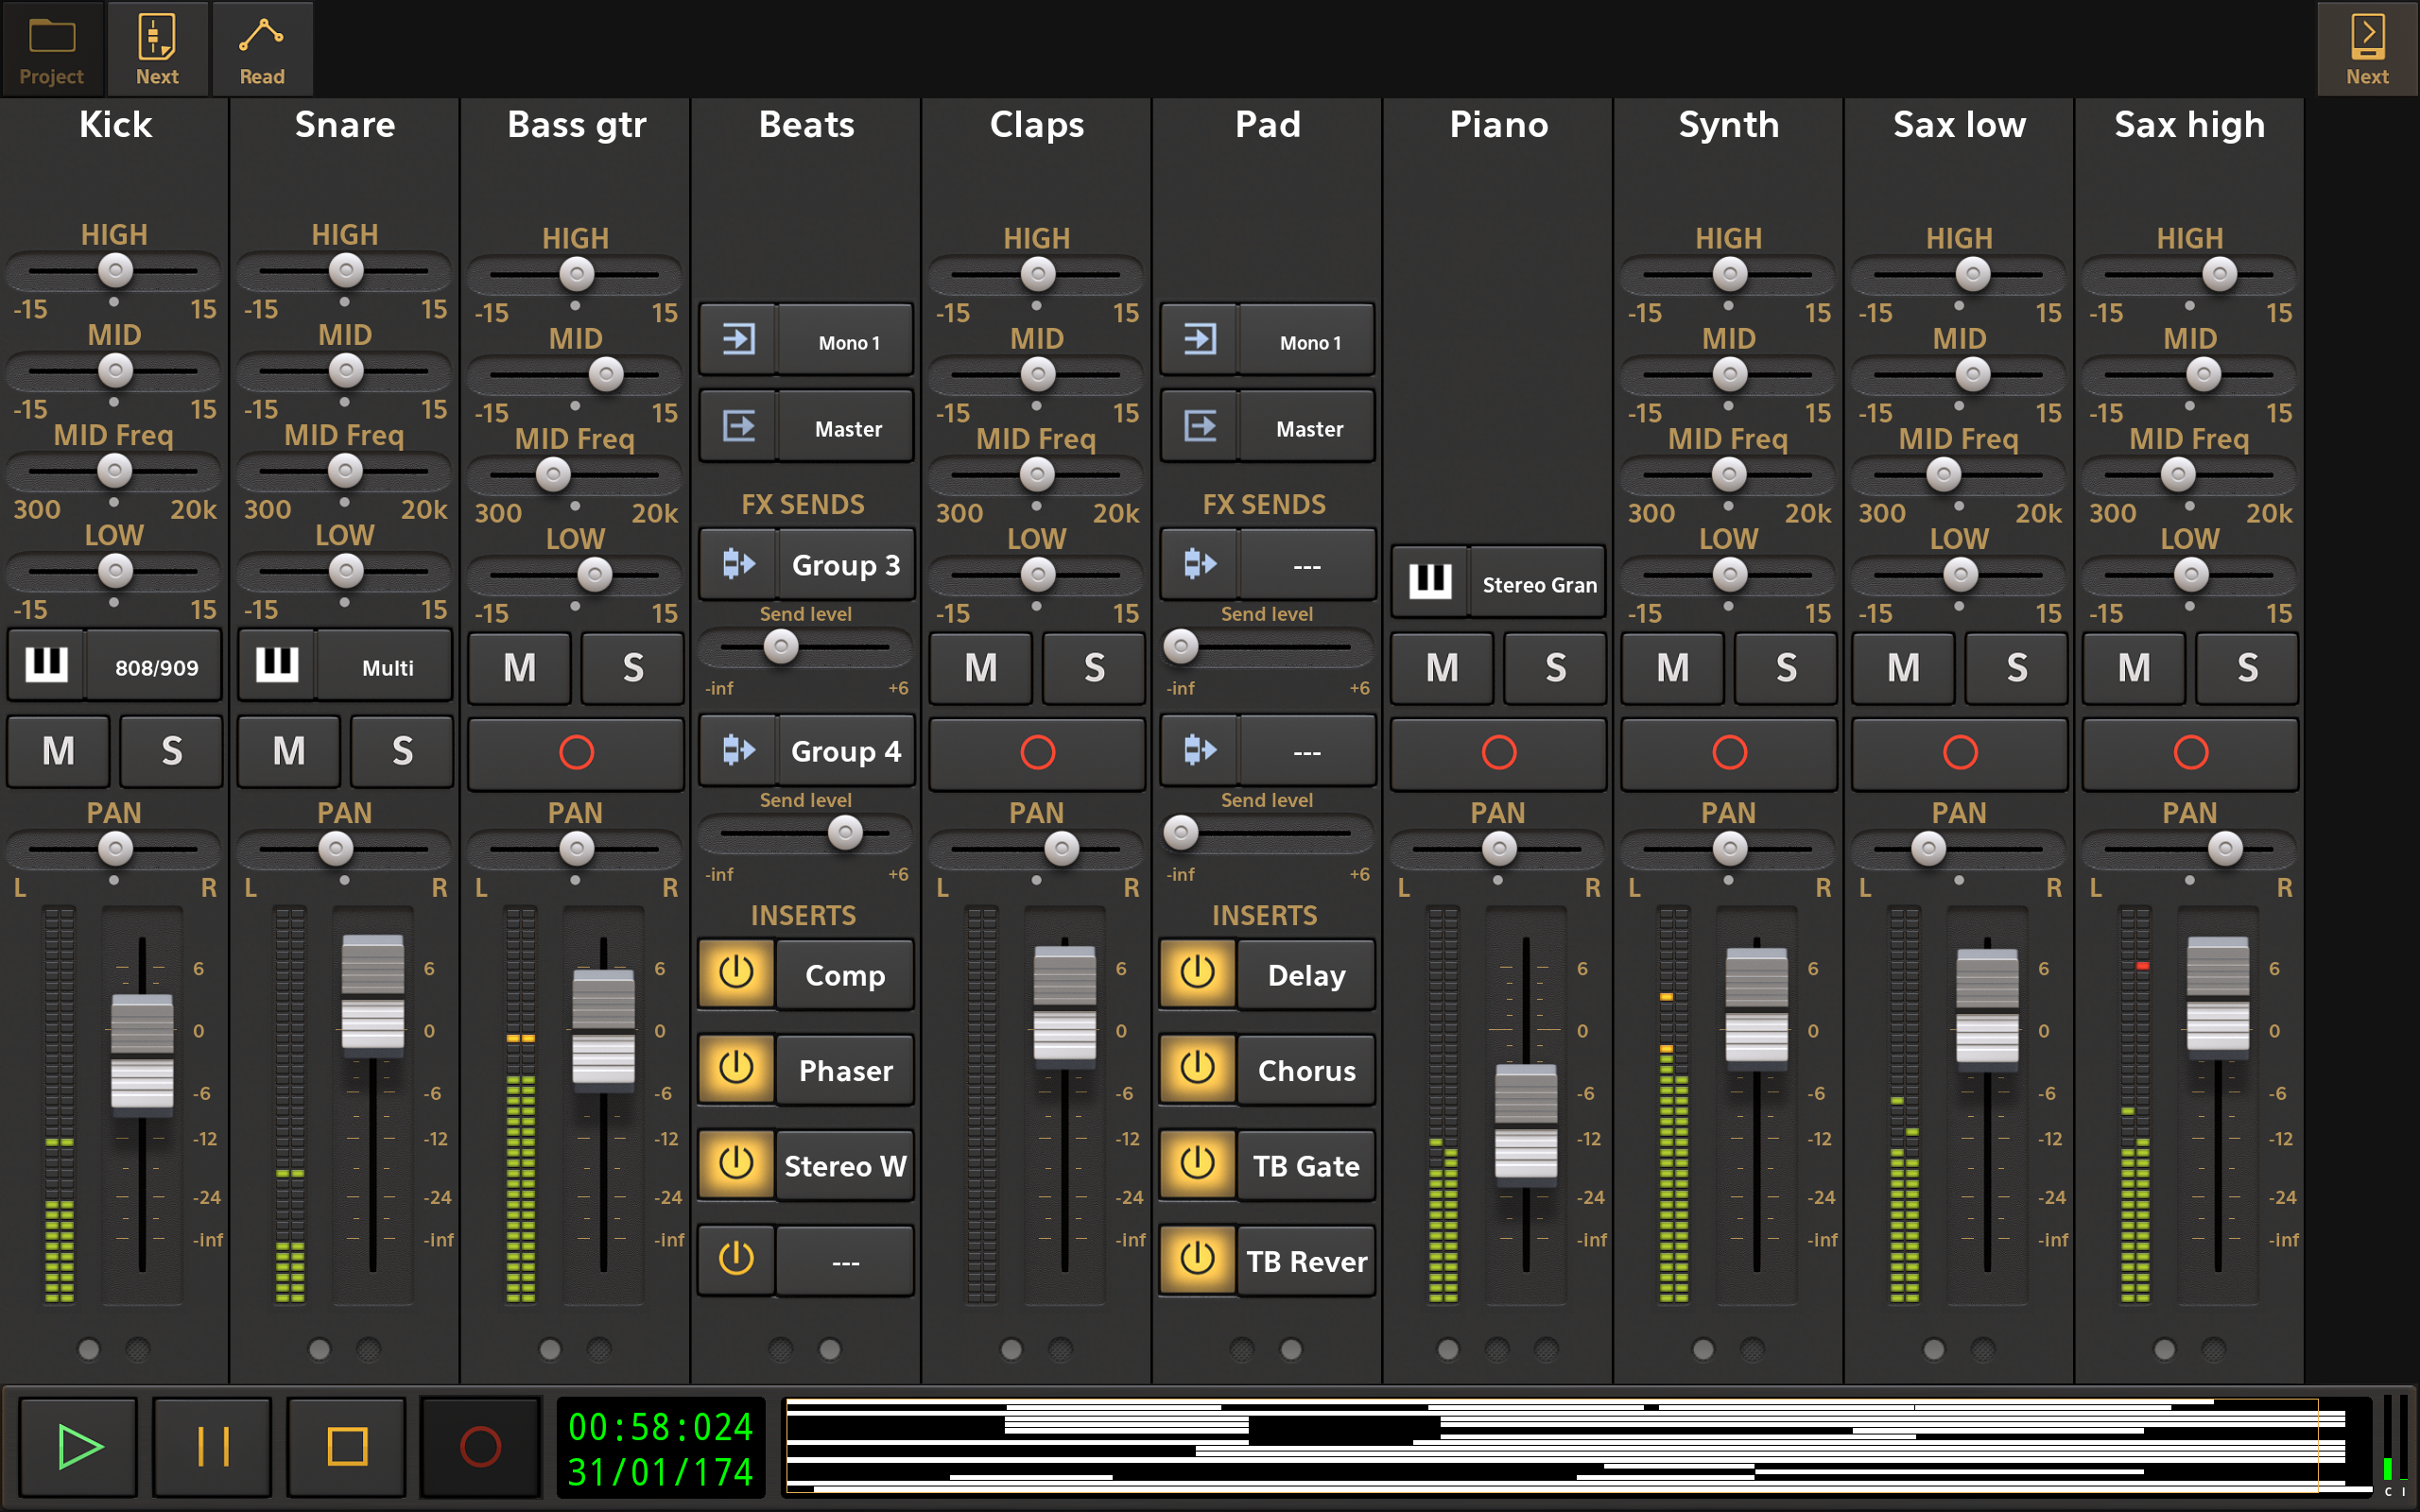Image resolution: width=2420 pixels, height=1512 pixels.
Task: Open the Project folder icon
Action: 52,48
